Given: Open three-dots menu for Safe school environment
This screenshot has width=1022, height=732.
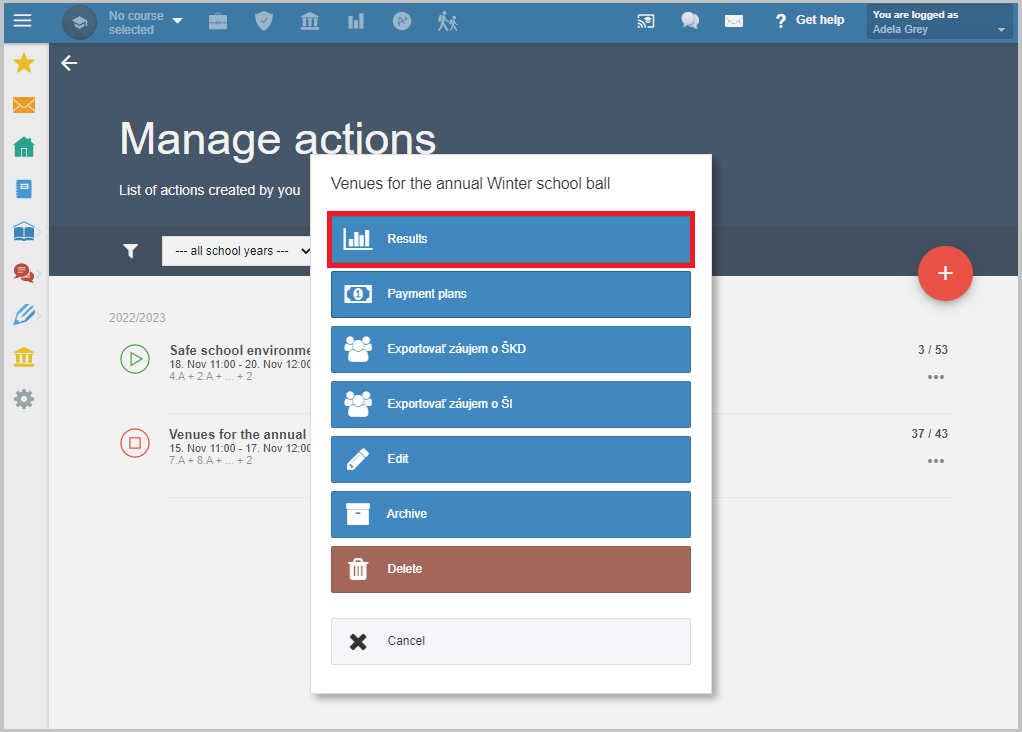Looking at the screenshot, I should 935,377.
